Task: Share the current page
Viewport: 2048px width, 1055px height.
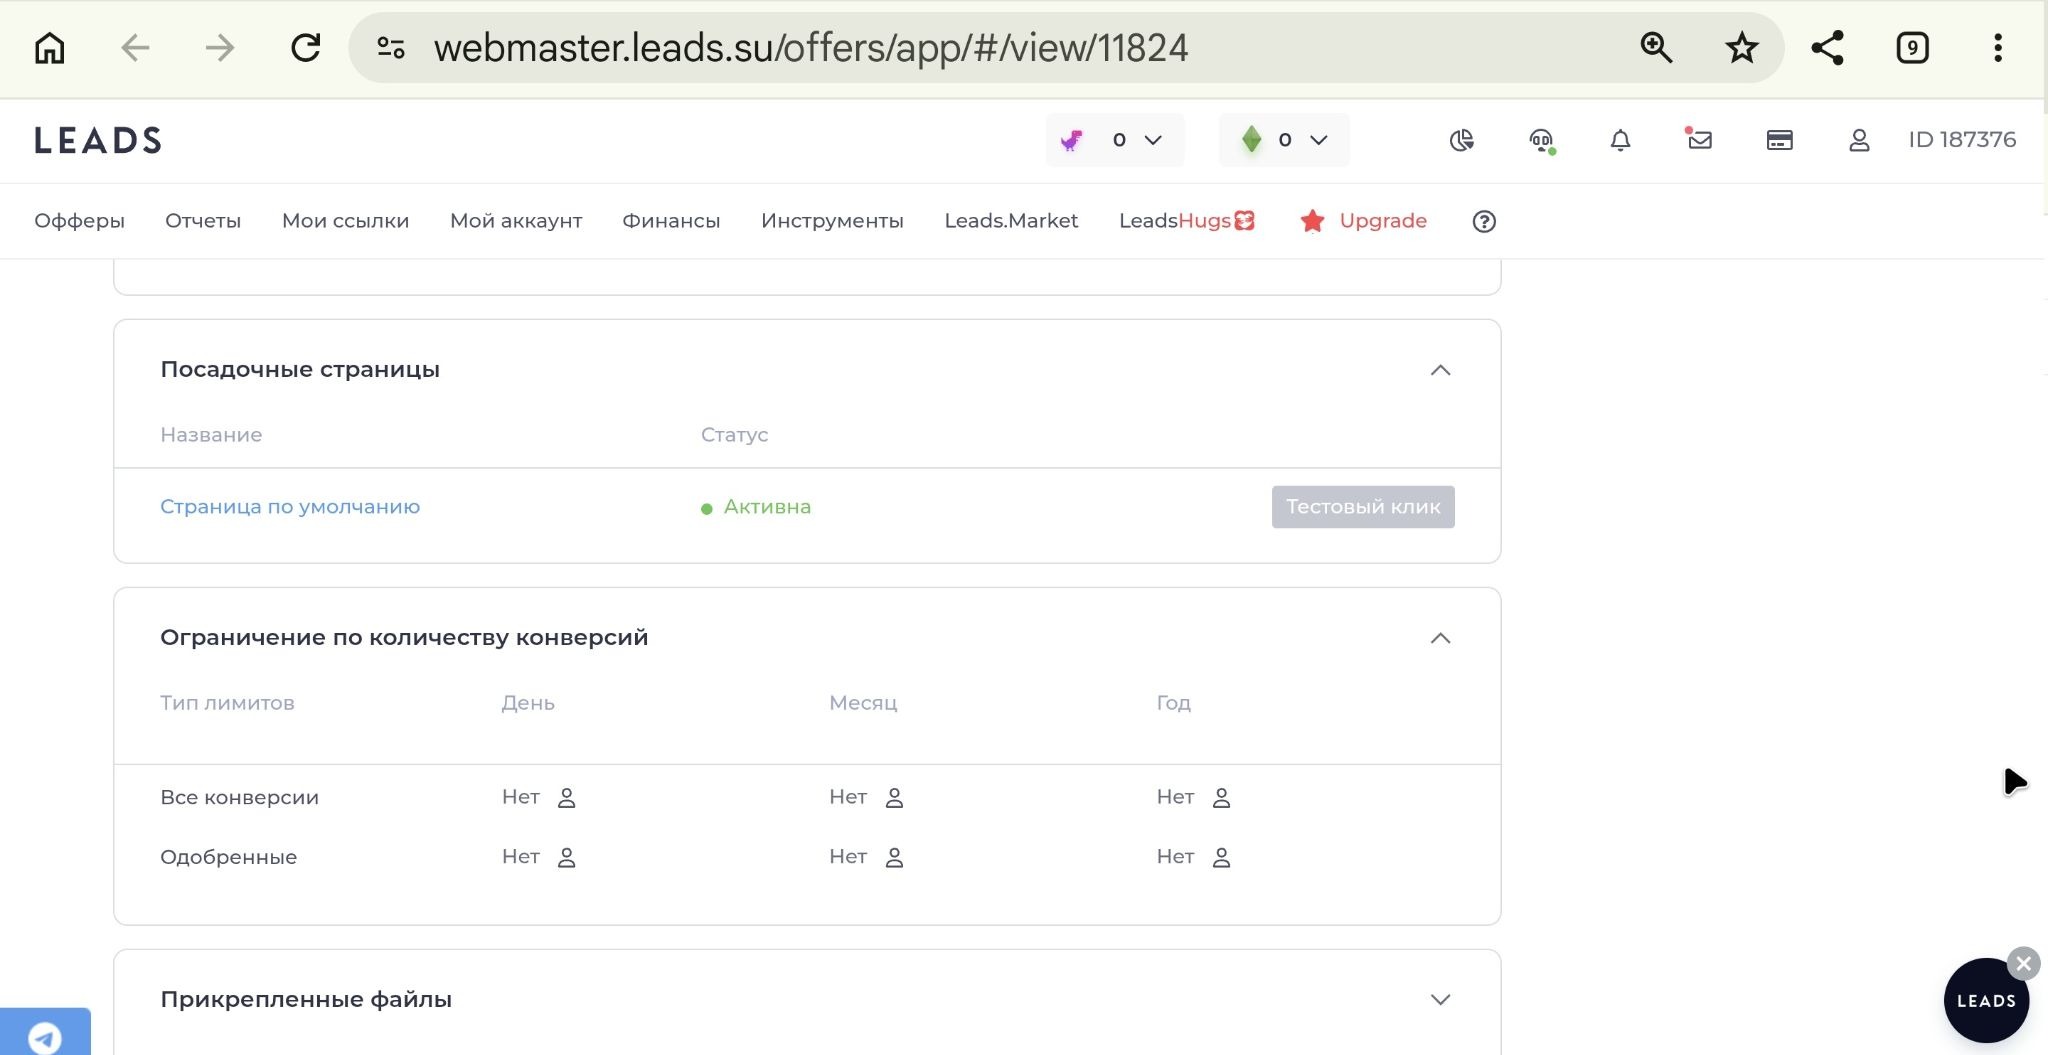Action: (1828, 48)
